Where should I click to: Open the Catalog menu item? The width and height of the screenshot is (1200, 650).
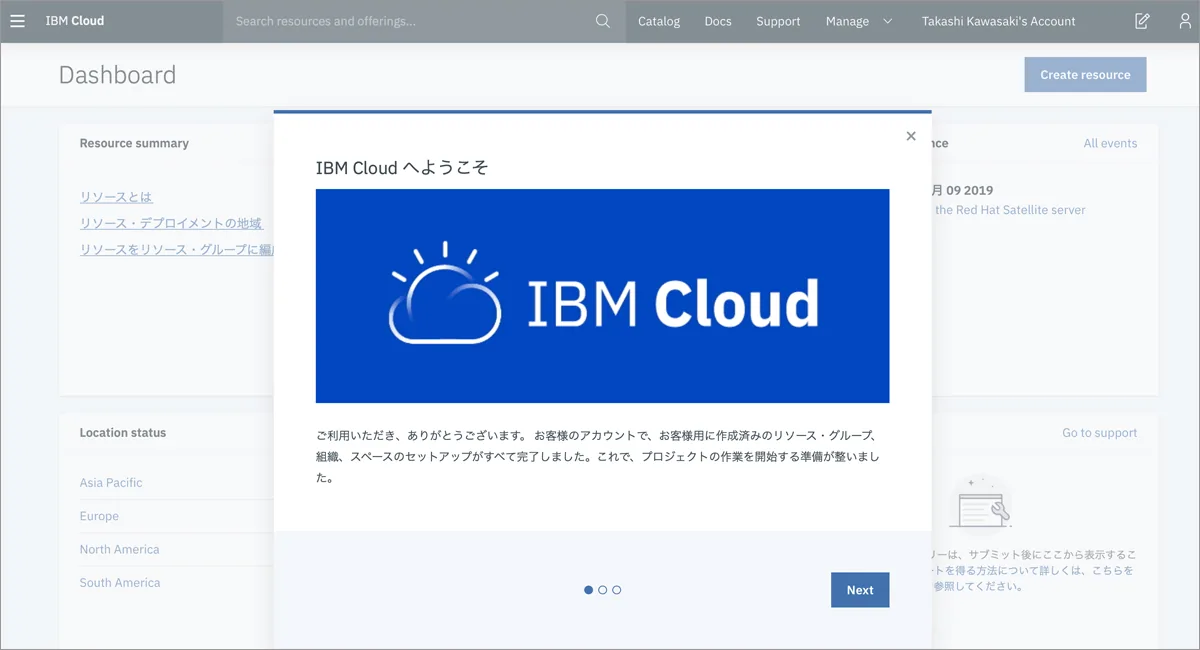point(659,21)
